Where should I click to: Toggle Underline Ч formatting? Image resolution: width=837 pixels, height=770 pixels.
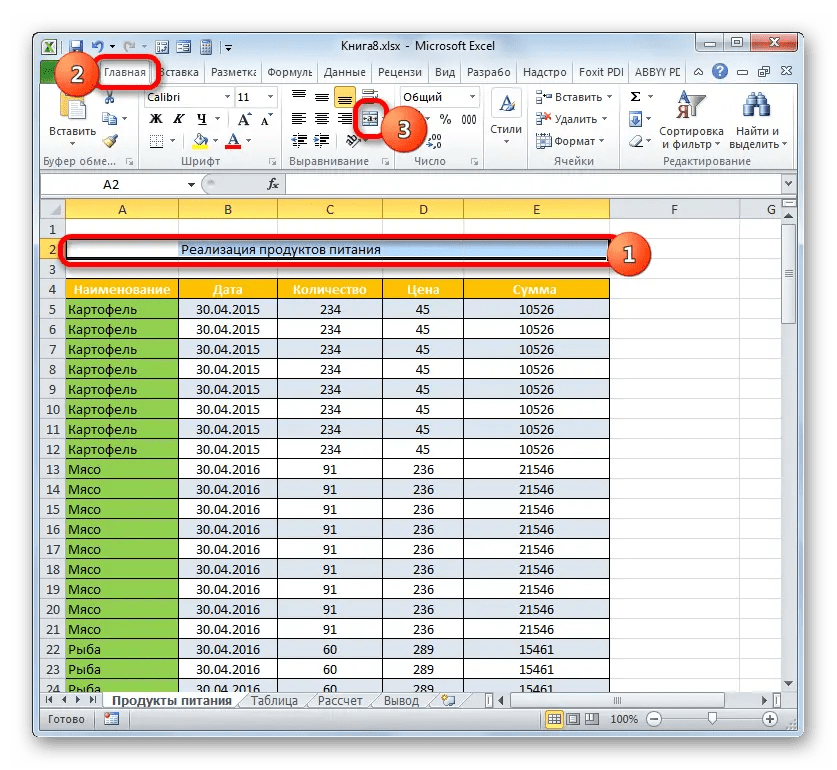(201, 119)
